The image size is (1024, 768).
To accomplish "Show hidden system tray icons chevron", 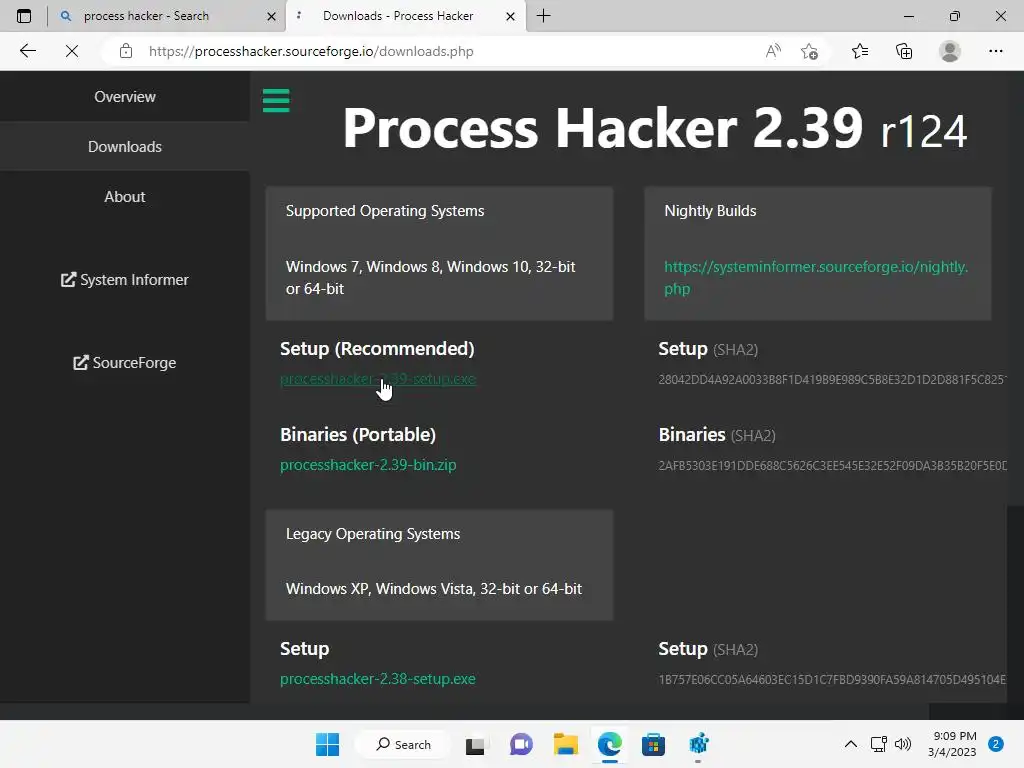I will 850,744.
